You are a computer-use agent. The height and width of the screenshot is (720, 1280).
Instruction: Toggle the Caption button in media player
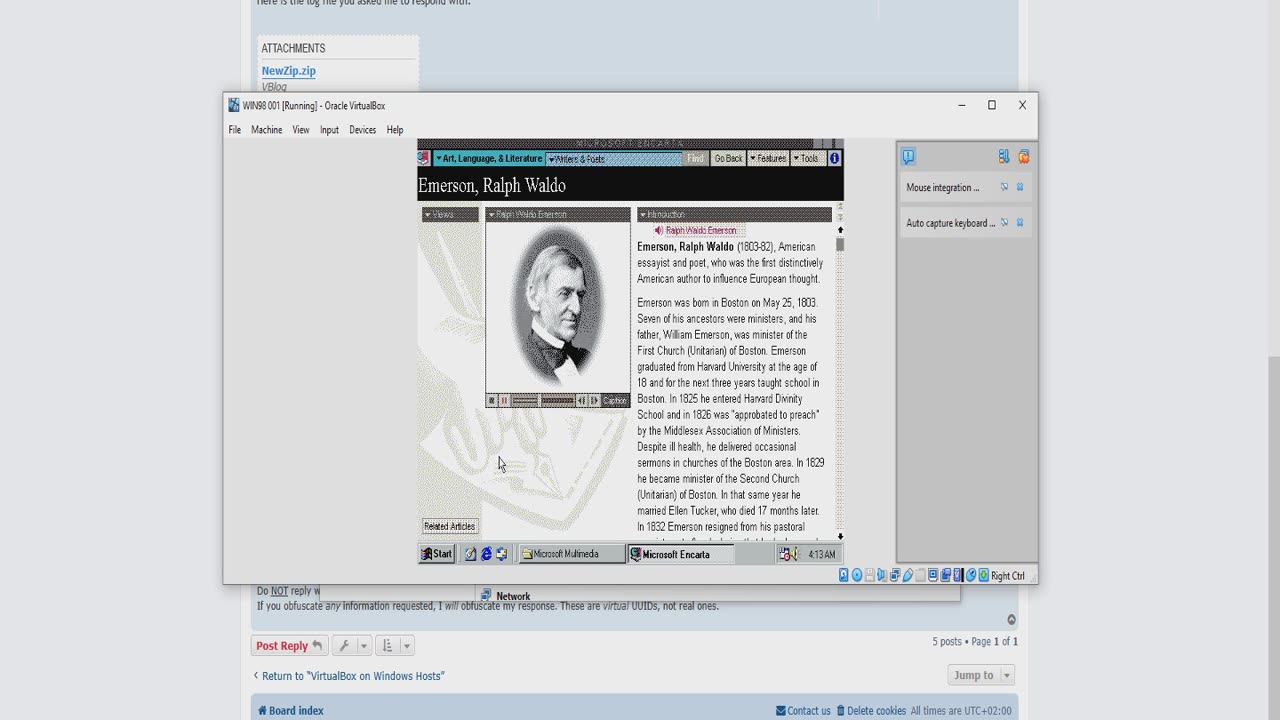pos(615,401)
